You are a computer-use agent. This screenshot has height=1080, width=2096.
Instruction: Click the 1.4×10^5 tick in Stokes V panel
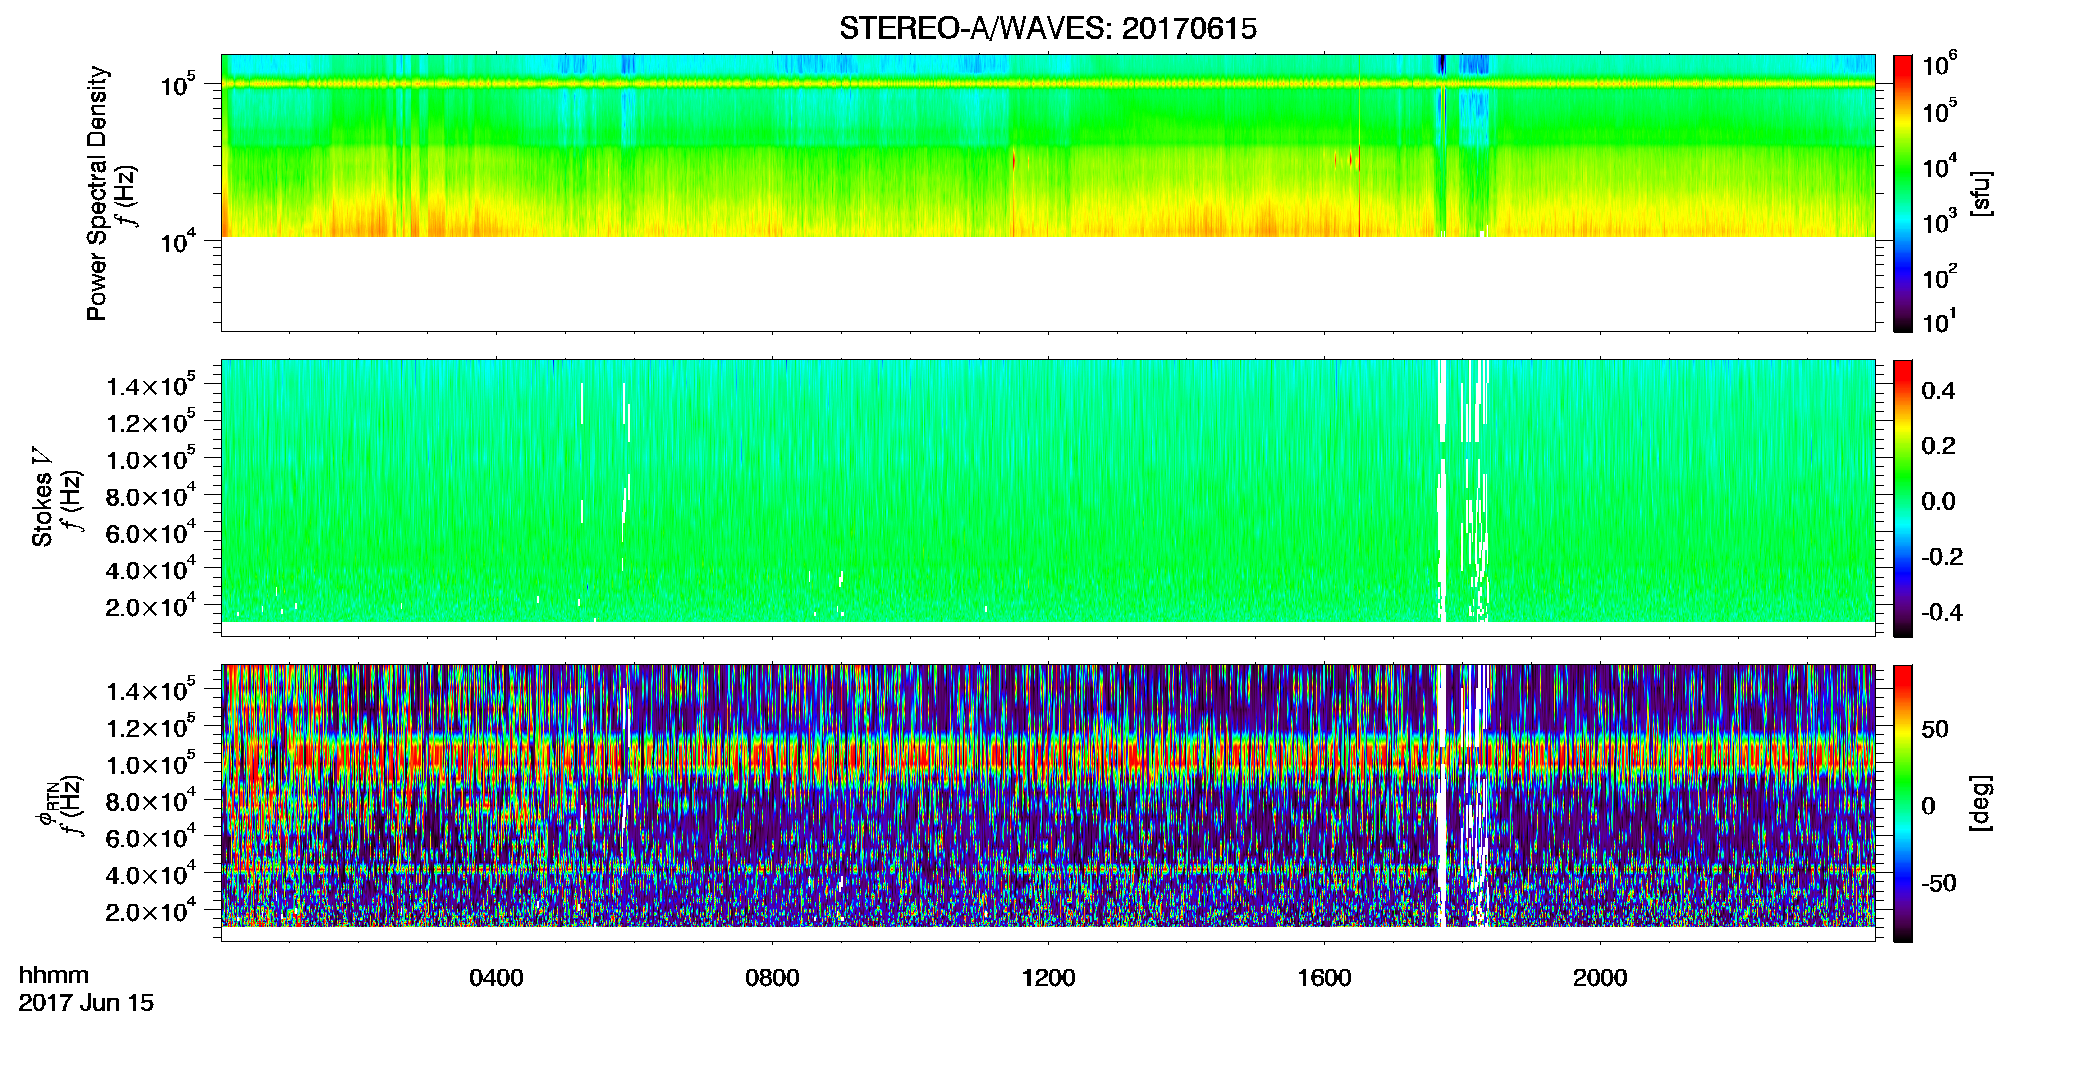(x=151, y=386)
